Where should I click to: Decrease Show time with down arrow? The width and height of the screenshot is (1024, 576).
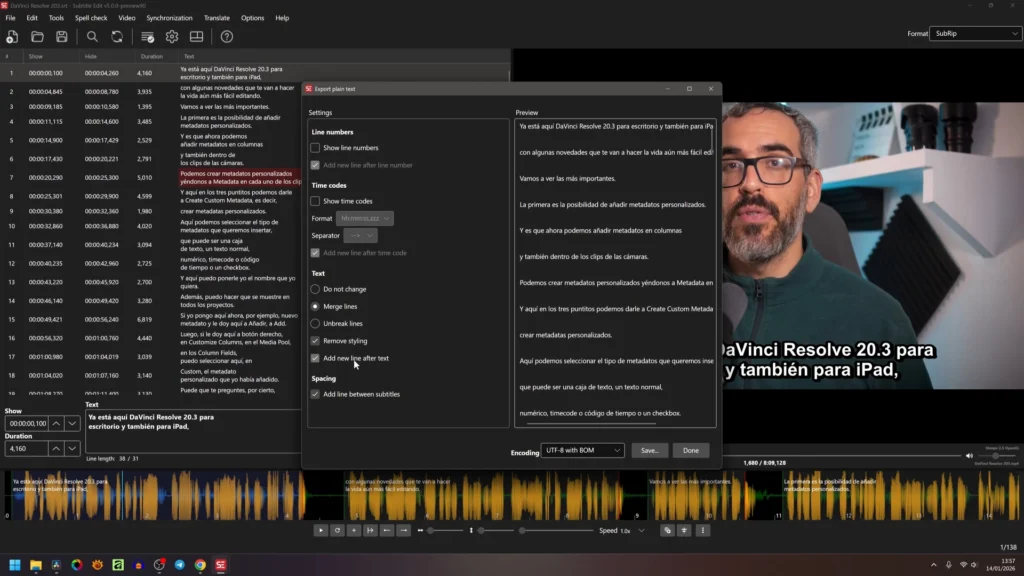coord(72,423)
